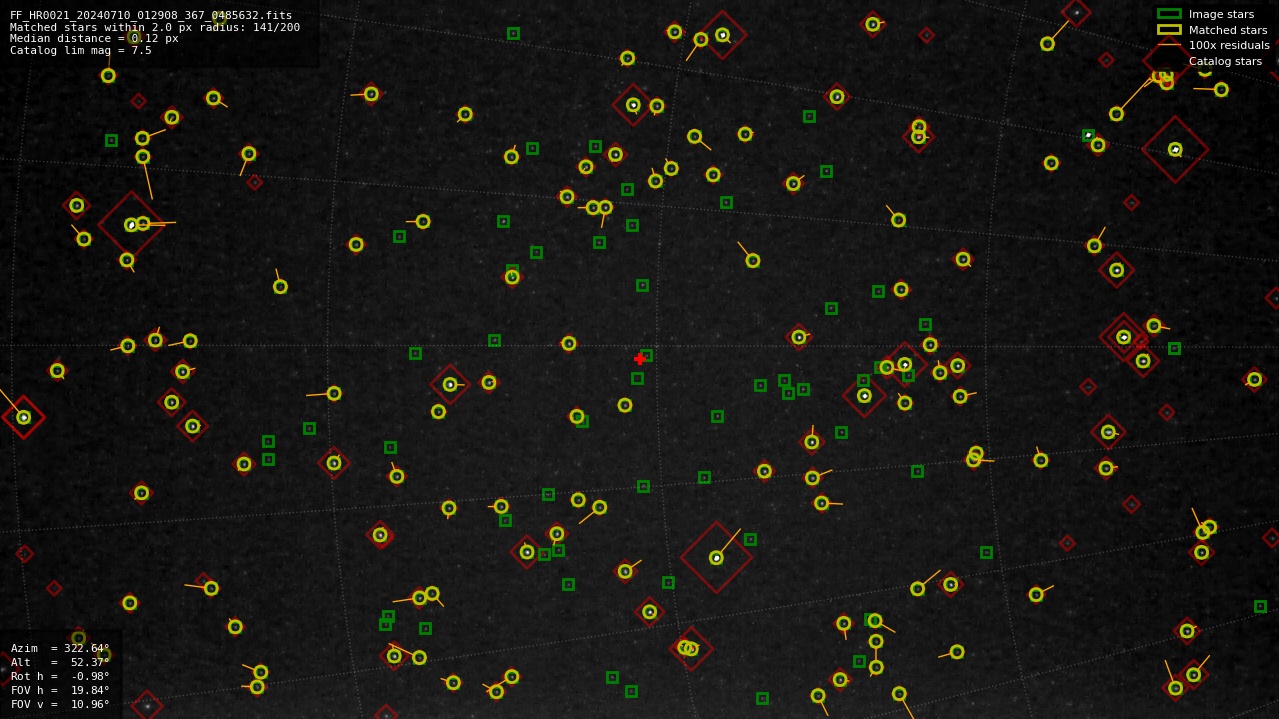
Task: Click the 'FOV h = 19.84°' readout
Action: click(60, 690)
